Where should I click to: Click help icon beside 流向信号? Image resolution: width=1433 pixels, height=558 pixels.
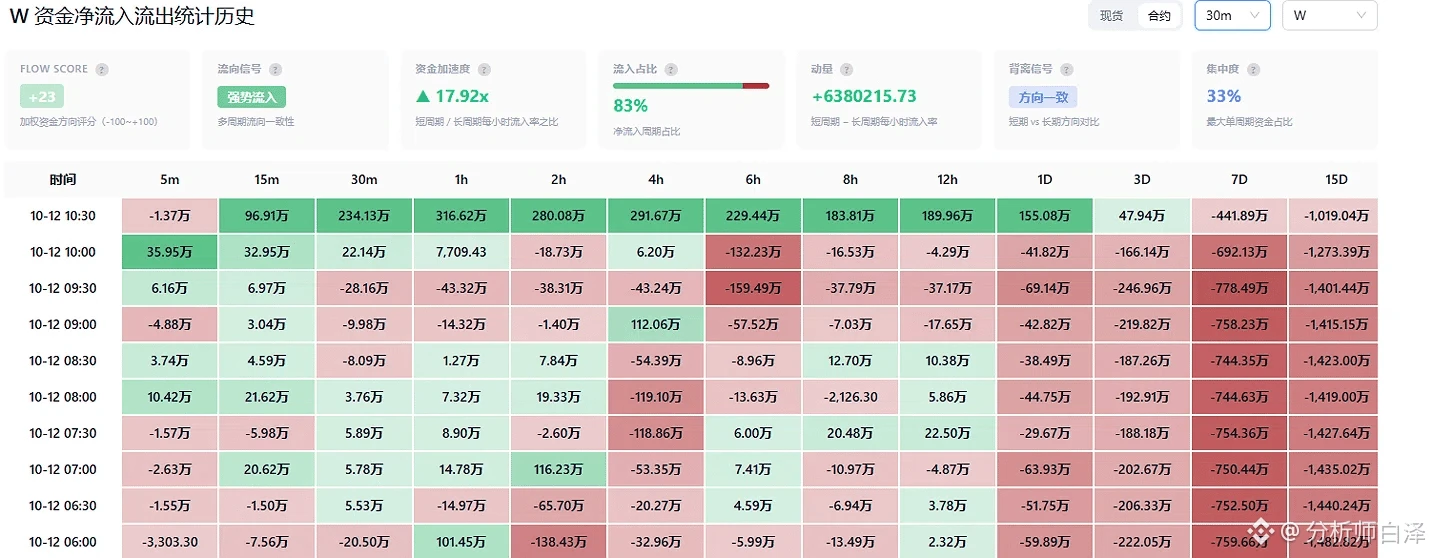tap(276, 70)
